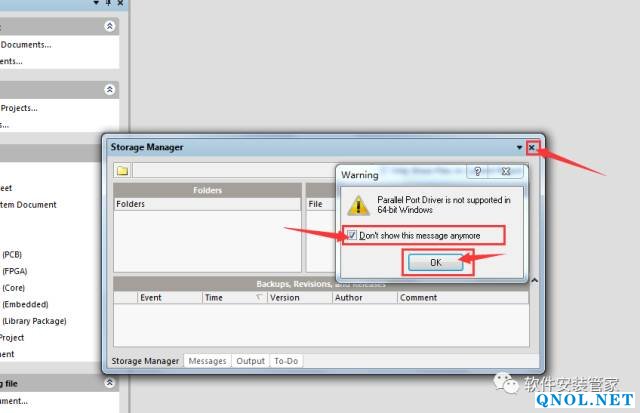Screen dimensions: 640x413
Task: Switch to the Messages tab
Action: click(208, 361)
